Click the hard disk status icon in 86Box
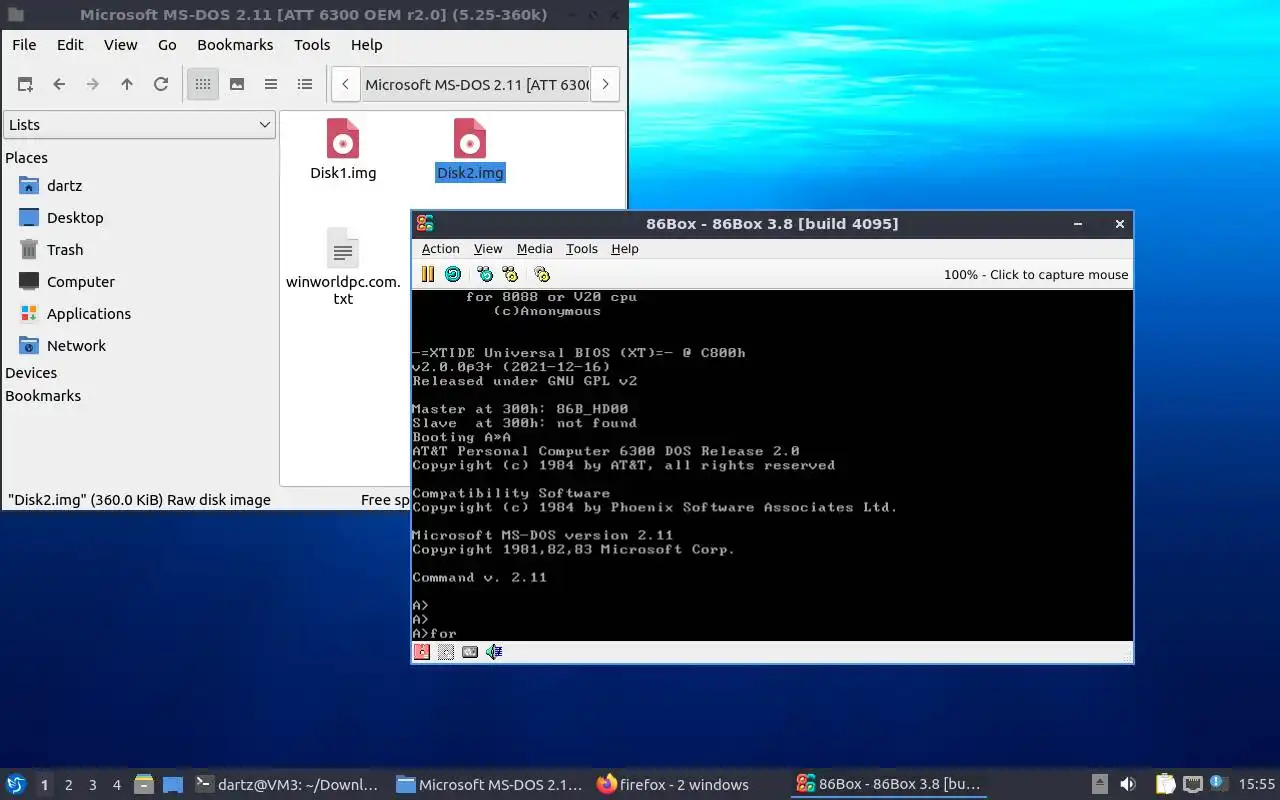Screen dimensions: 1280x800 [470, 652]
